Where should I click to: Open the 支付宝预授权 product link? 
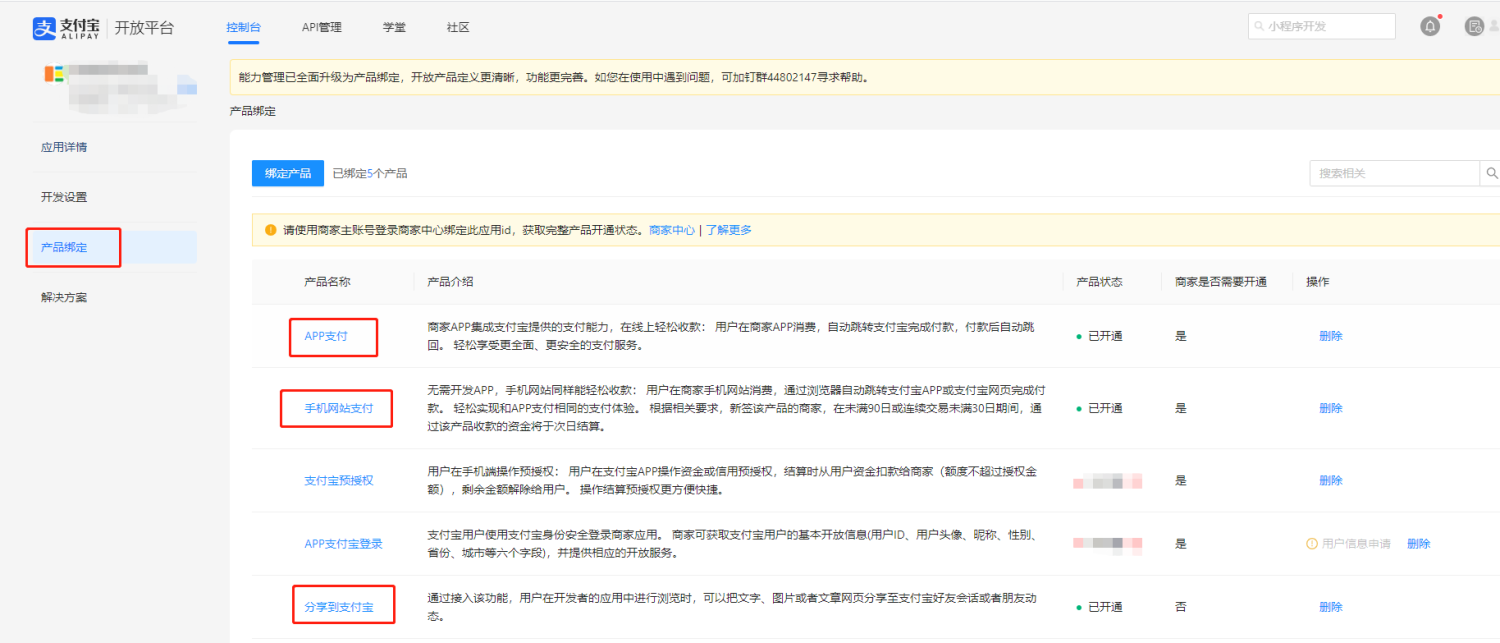tap(339, 480)
